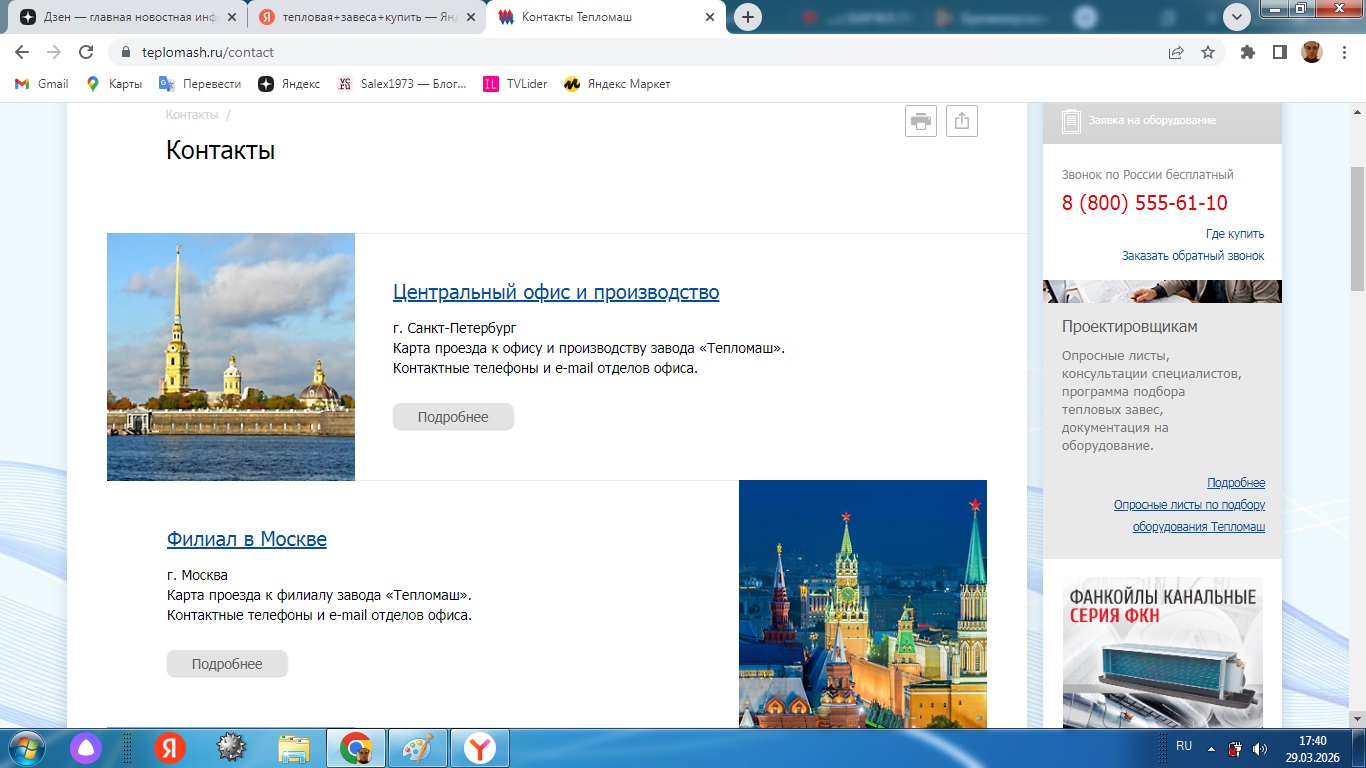The image size is (1366, 768).
Task: Open the Центральный офис и производство link
Action: [x=556, y=292]
